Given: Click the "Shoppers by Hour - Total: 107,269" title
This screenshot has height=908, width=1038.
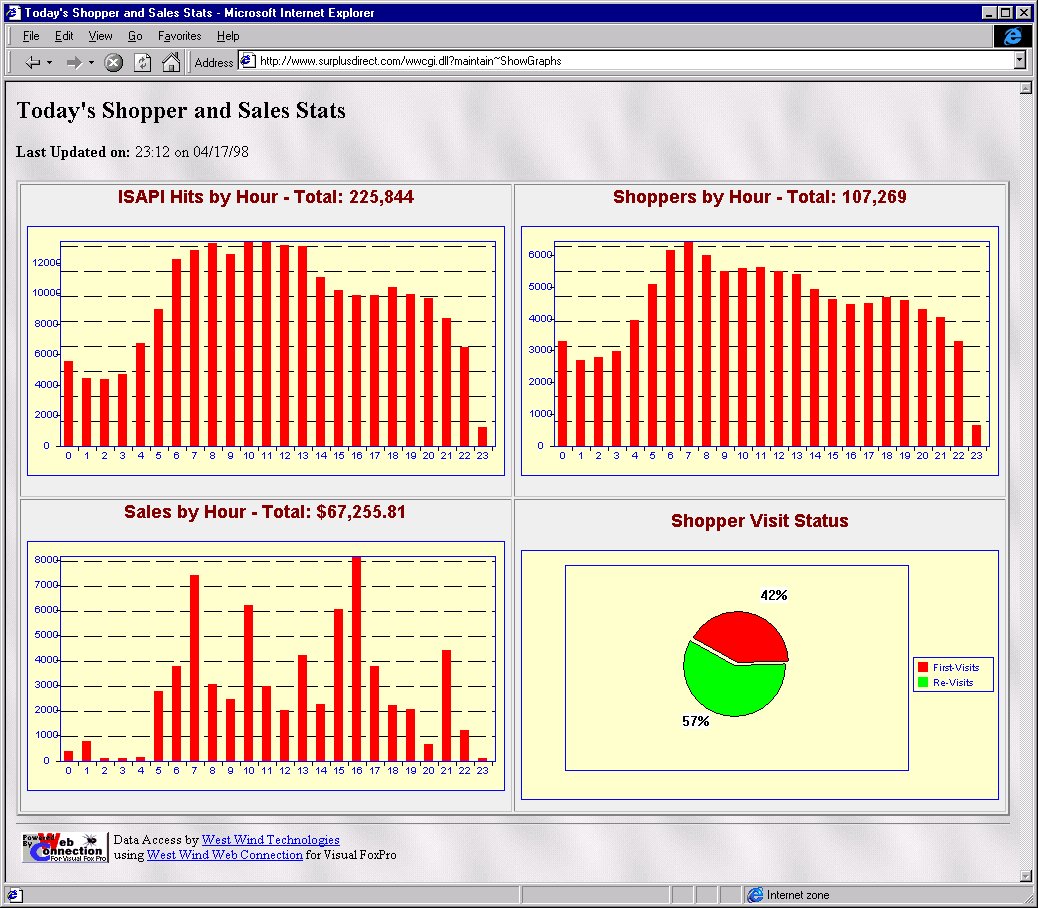Looking at the screenshot, I should [x=759, y=197].
